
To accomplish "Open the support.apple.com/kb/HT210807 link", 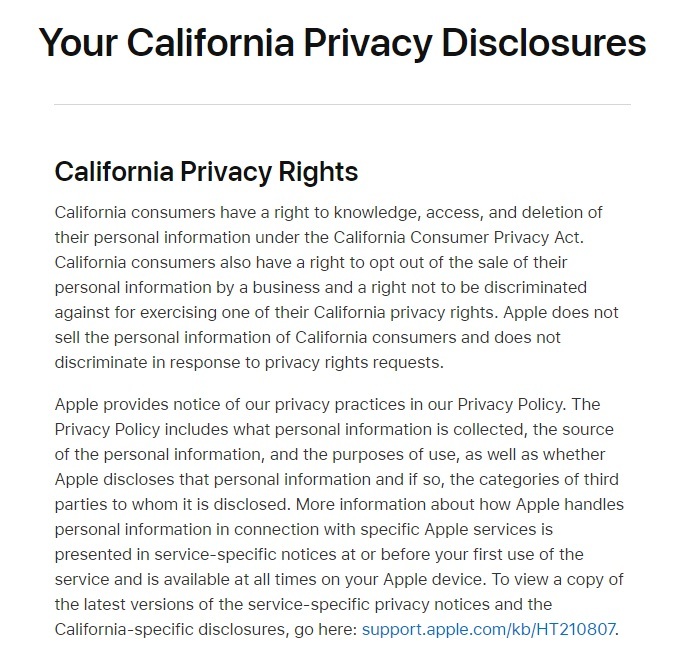I will pos(488,629).
